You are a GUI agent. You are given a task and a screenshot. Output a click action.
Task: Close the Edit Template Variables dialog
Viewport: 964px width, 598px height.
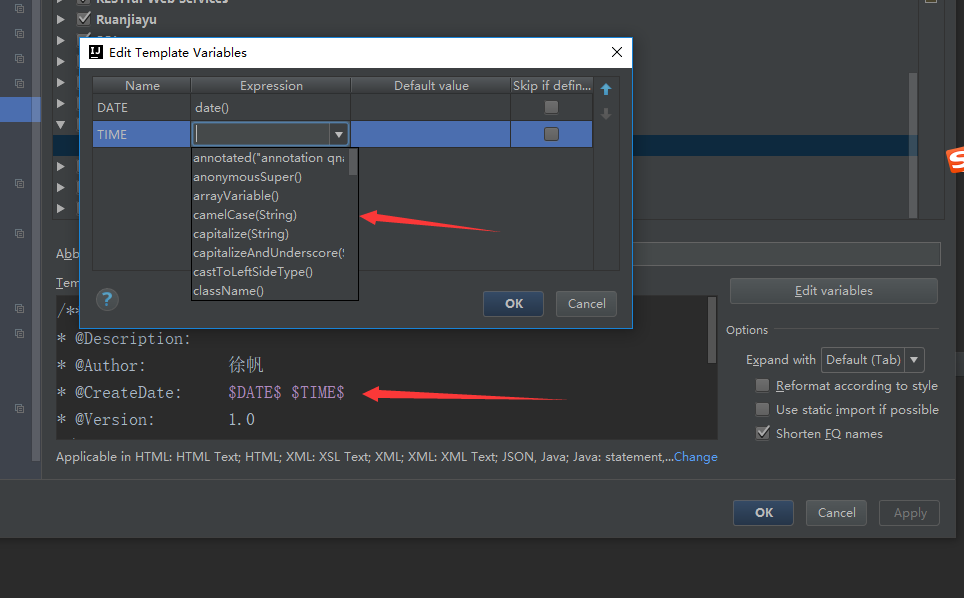pos(617,52)
